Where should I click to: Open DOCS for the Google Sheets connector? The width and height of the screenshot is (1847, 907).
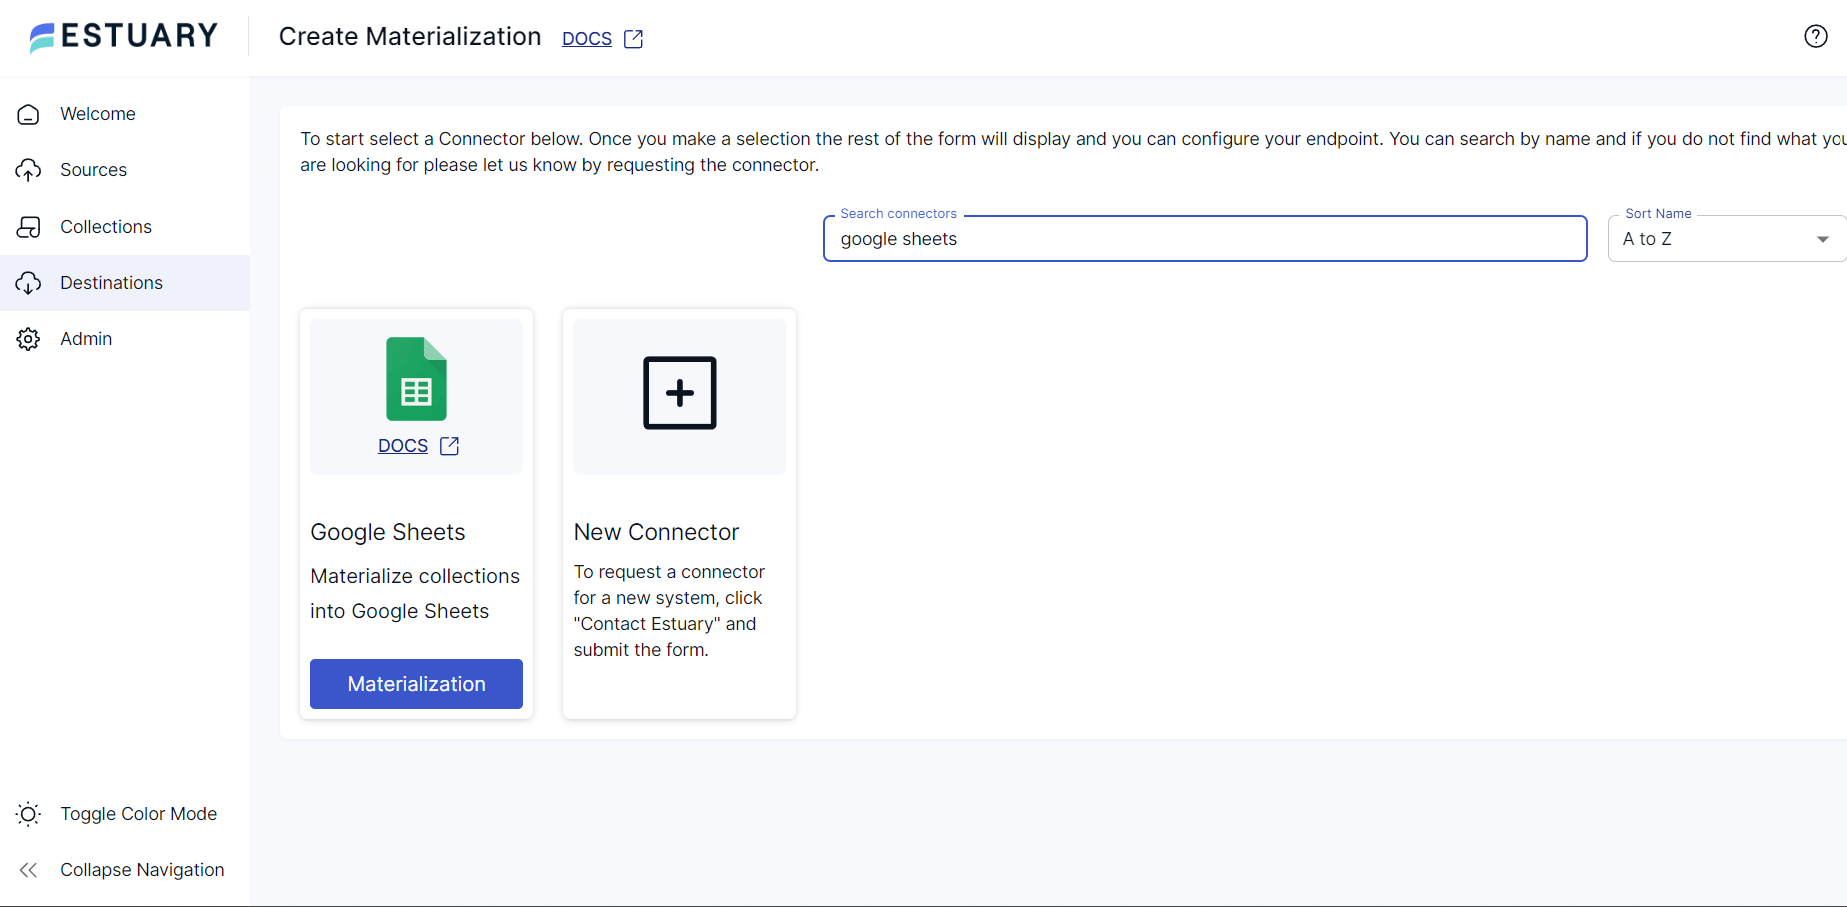[x=403, y=445]
